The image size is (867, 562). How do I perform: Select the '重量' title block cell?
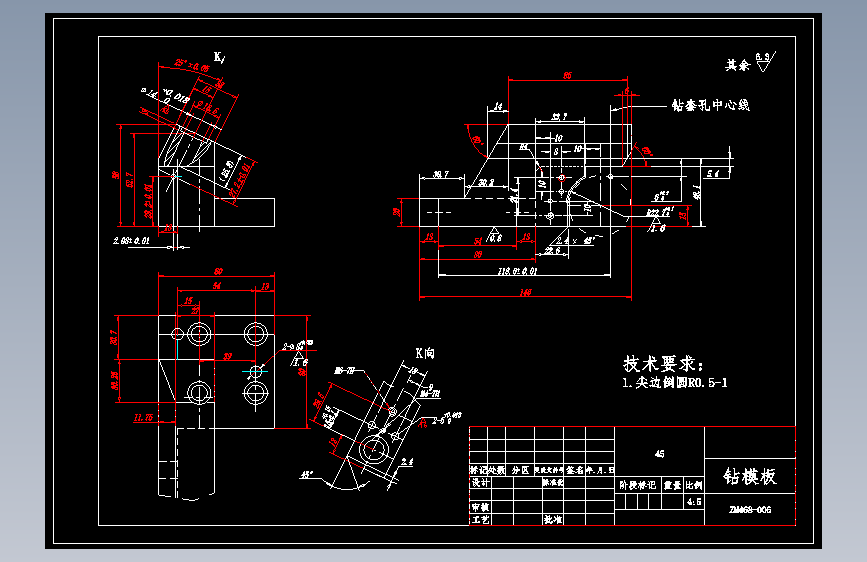pyautogui.click(x=672, y=485)
